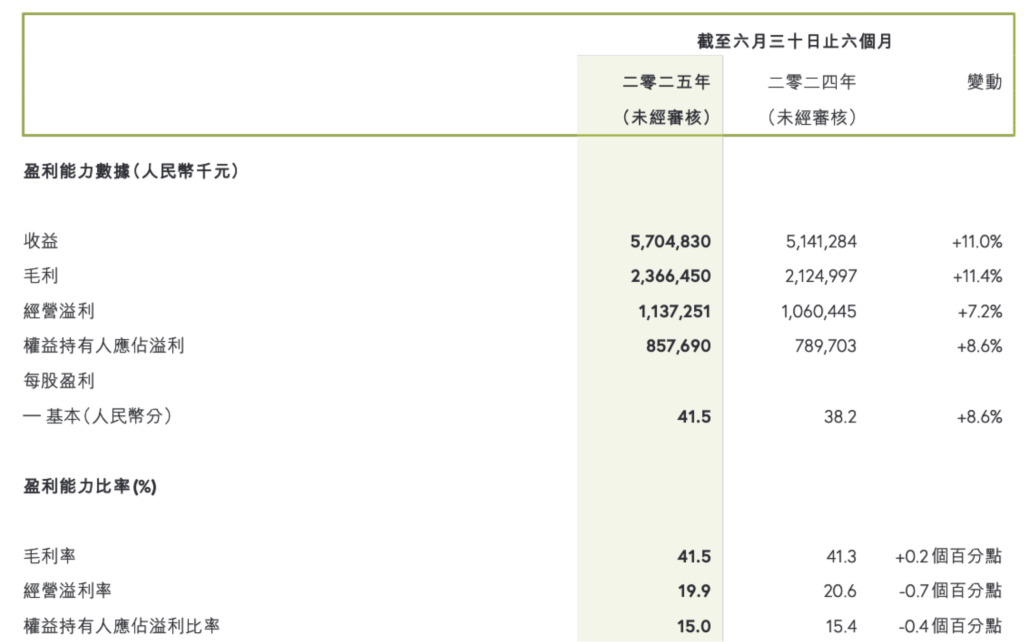
Task: Select the 收益 row label
Action: [x=41, y=241]
